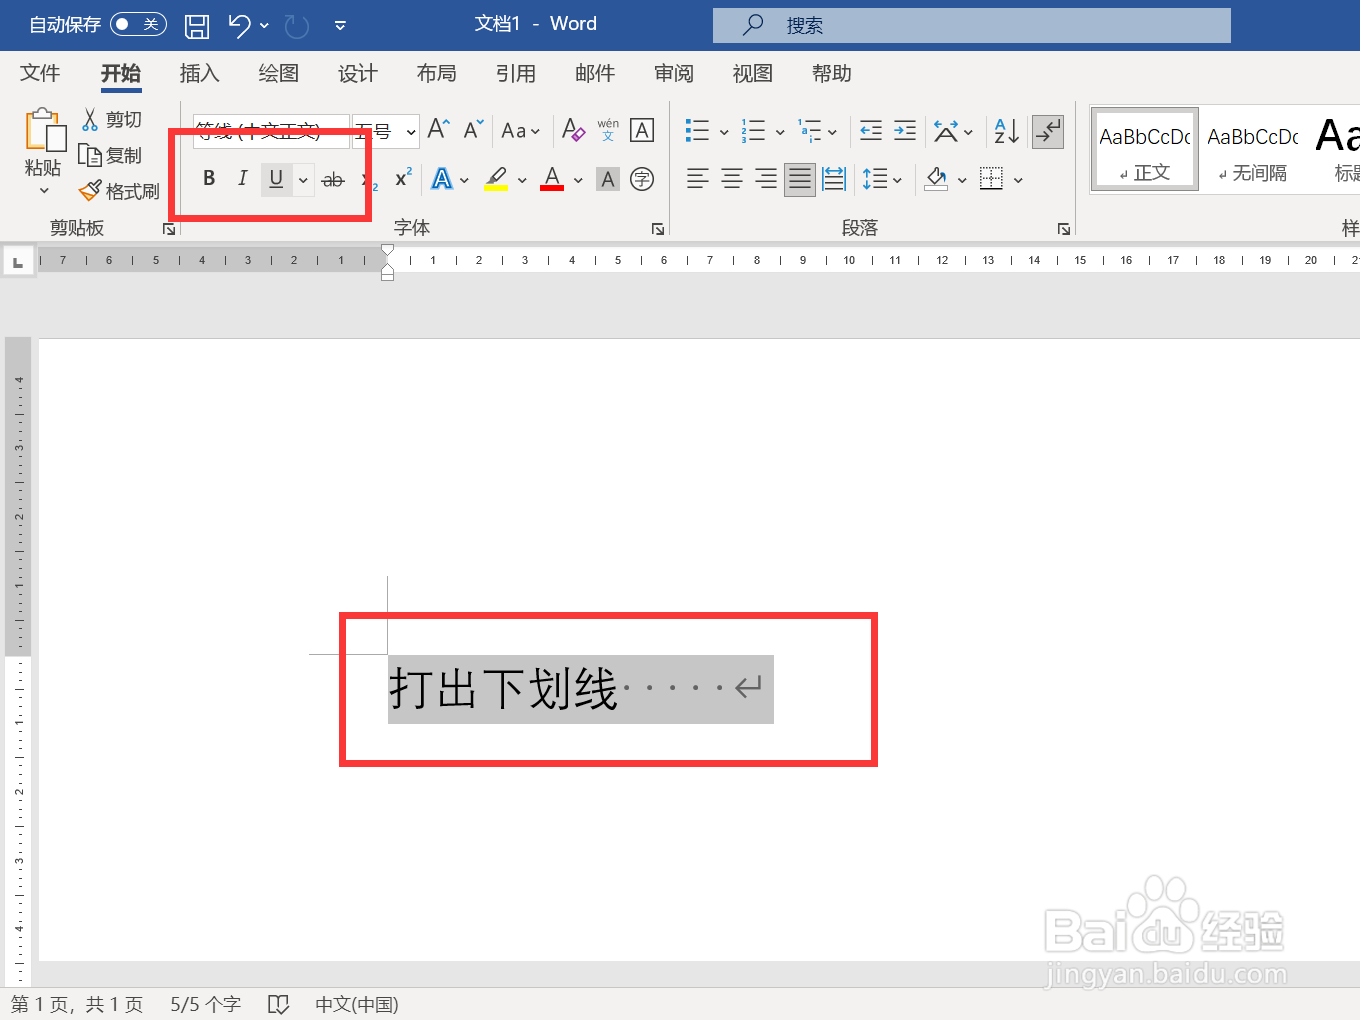Click the font name combo box

[271, 131]
